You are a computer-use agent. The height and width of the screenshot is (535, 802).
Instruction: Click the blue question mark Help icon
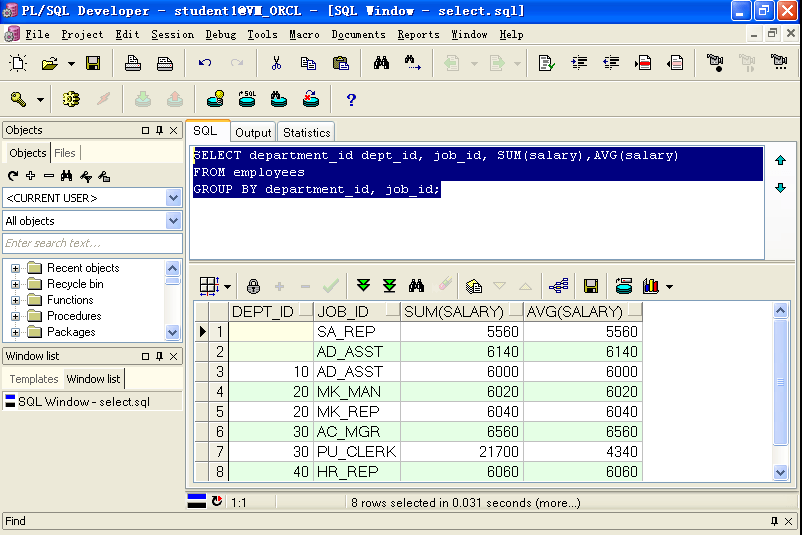point(351,99)
